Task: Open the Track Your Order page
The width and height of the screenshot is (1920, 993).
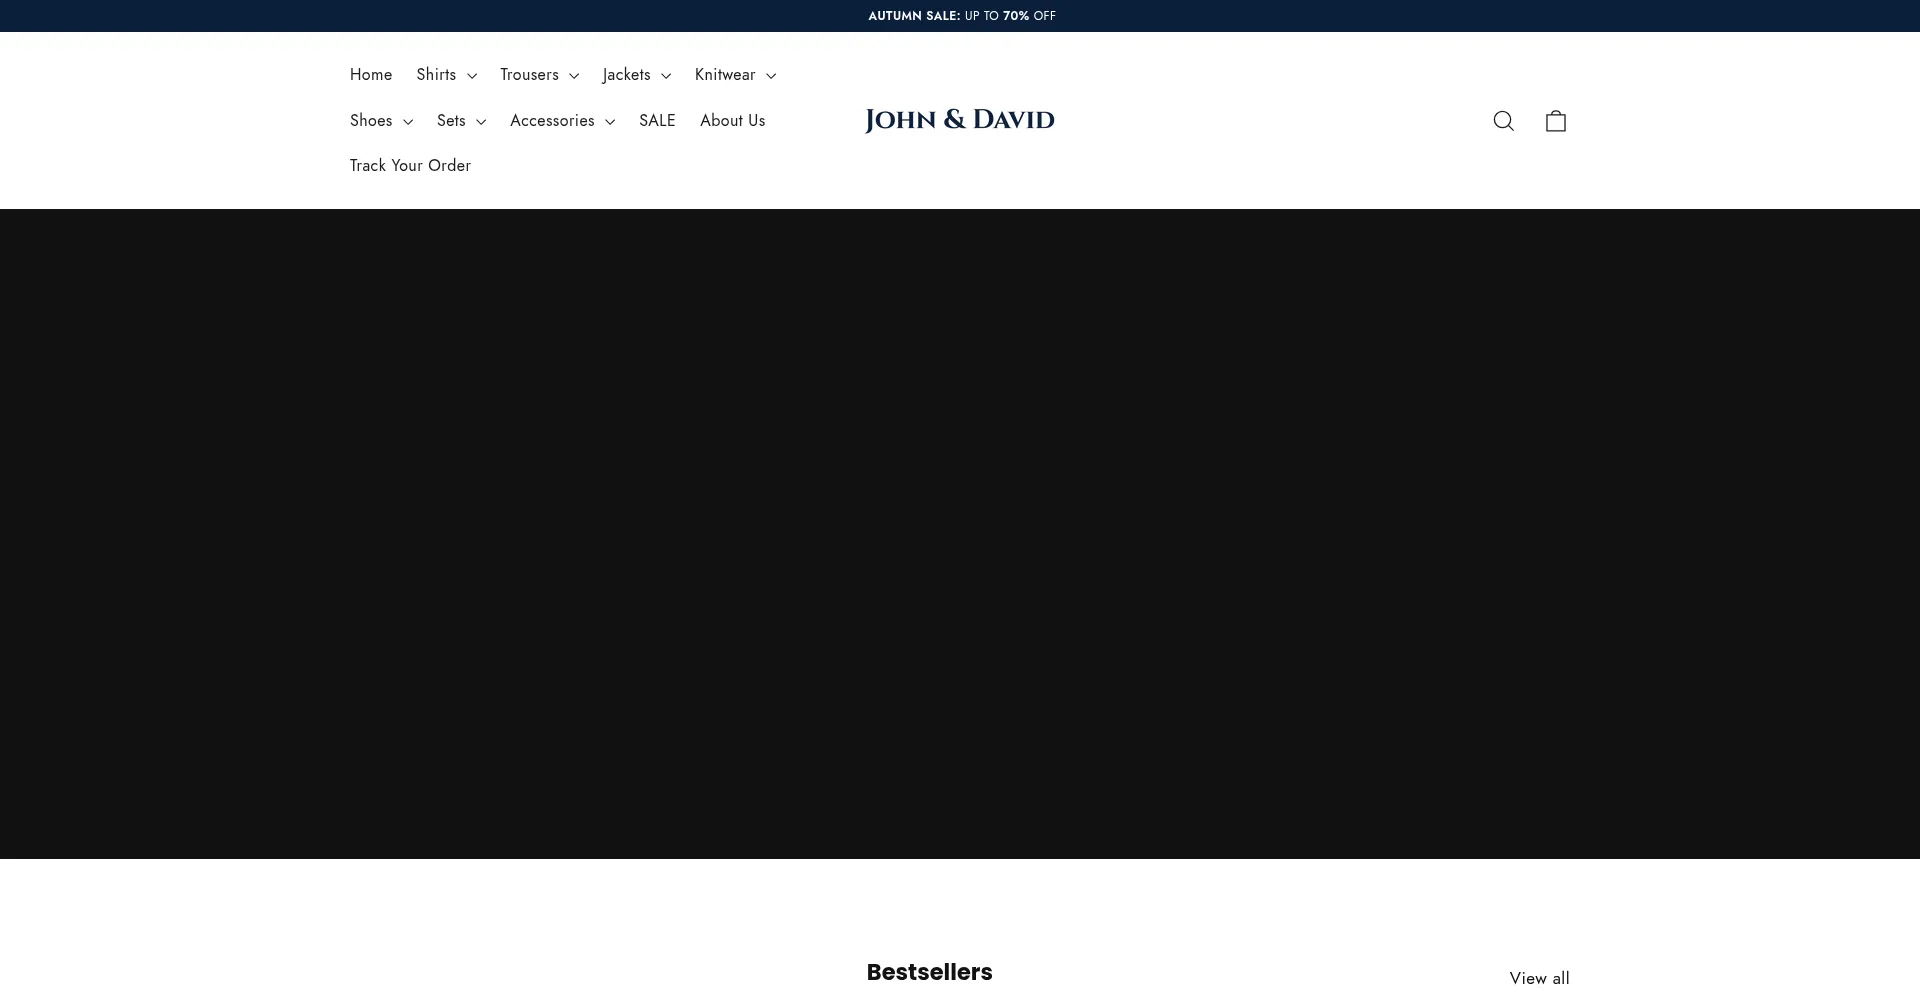Action: pyautogui.click(x=410, y=166)
